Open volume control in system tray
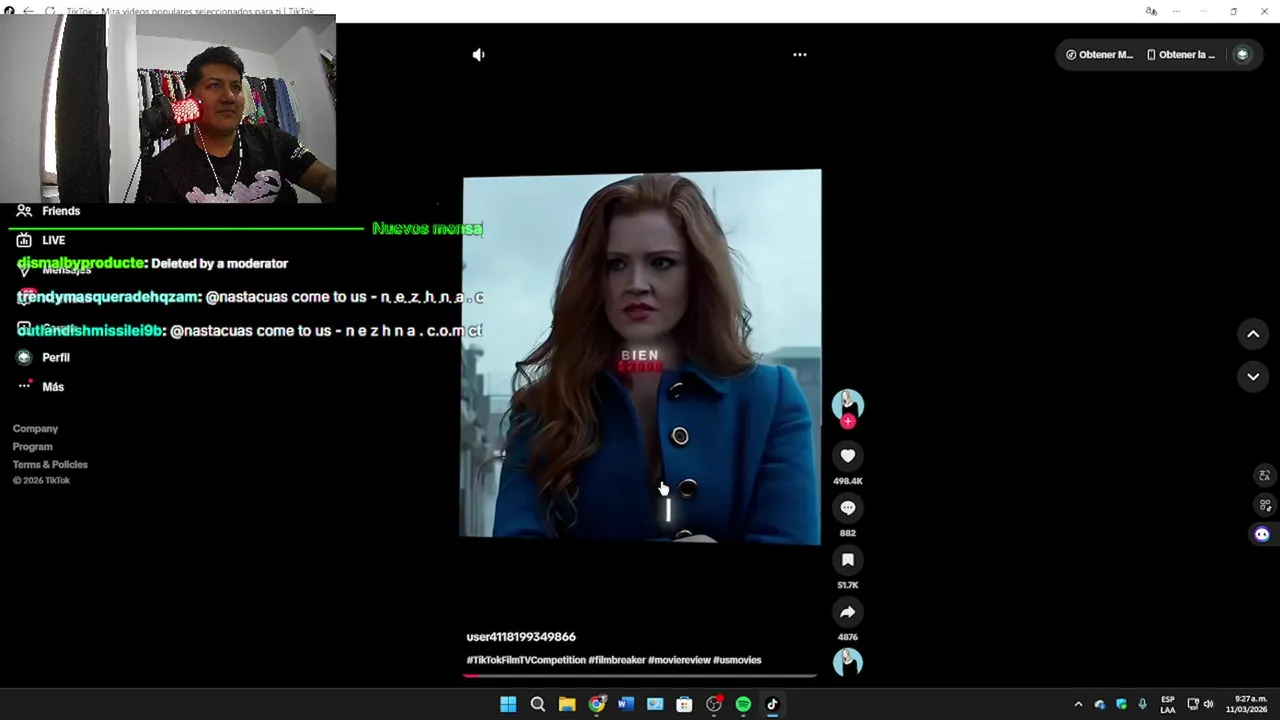 click(1208, 704)
